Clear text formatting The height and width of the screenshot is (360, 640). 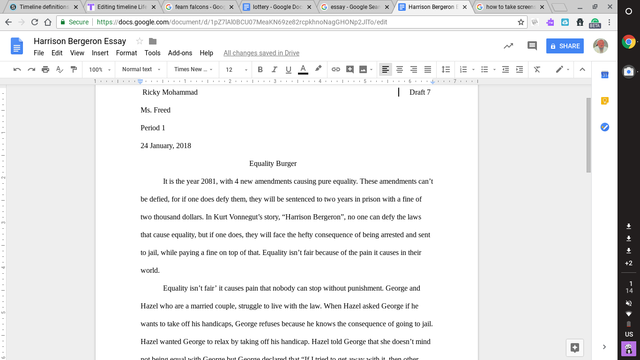click(x=537, y=70)
